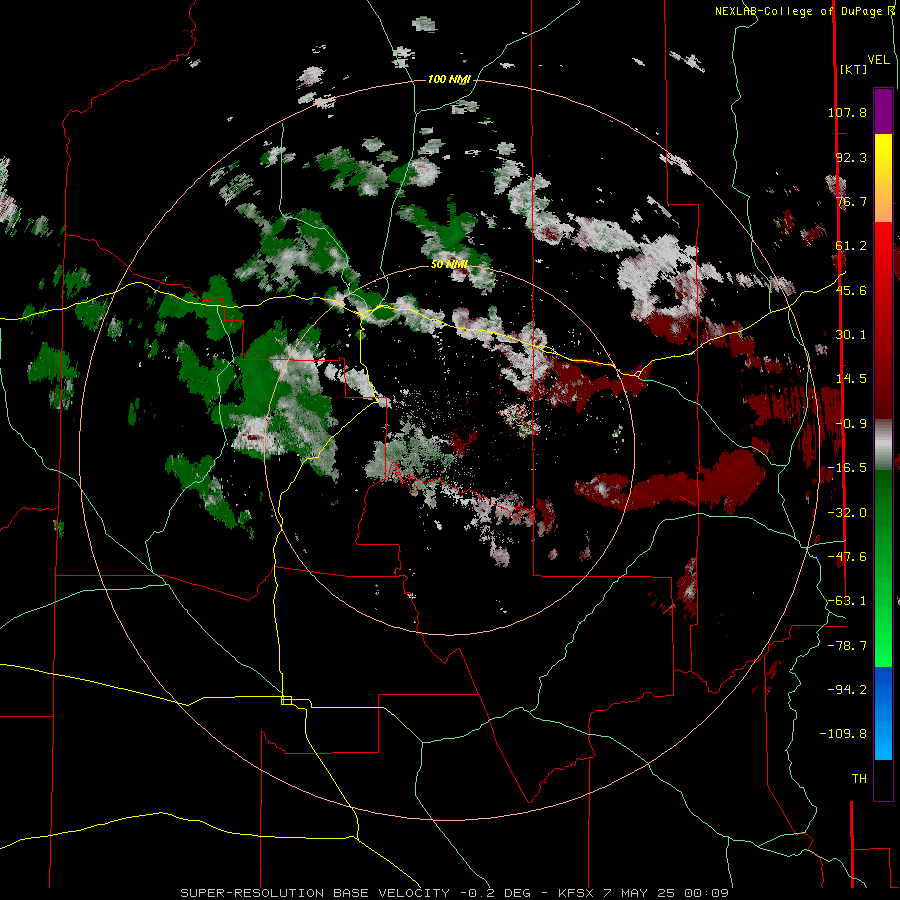Click the -63.1 velocity scale value
Image resolution: width=900 pixels, height=900 pixels.
(x=847, y=601)
